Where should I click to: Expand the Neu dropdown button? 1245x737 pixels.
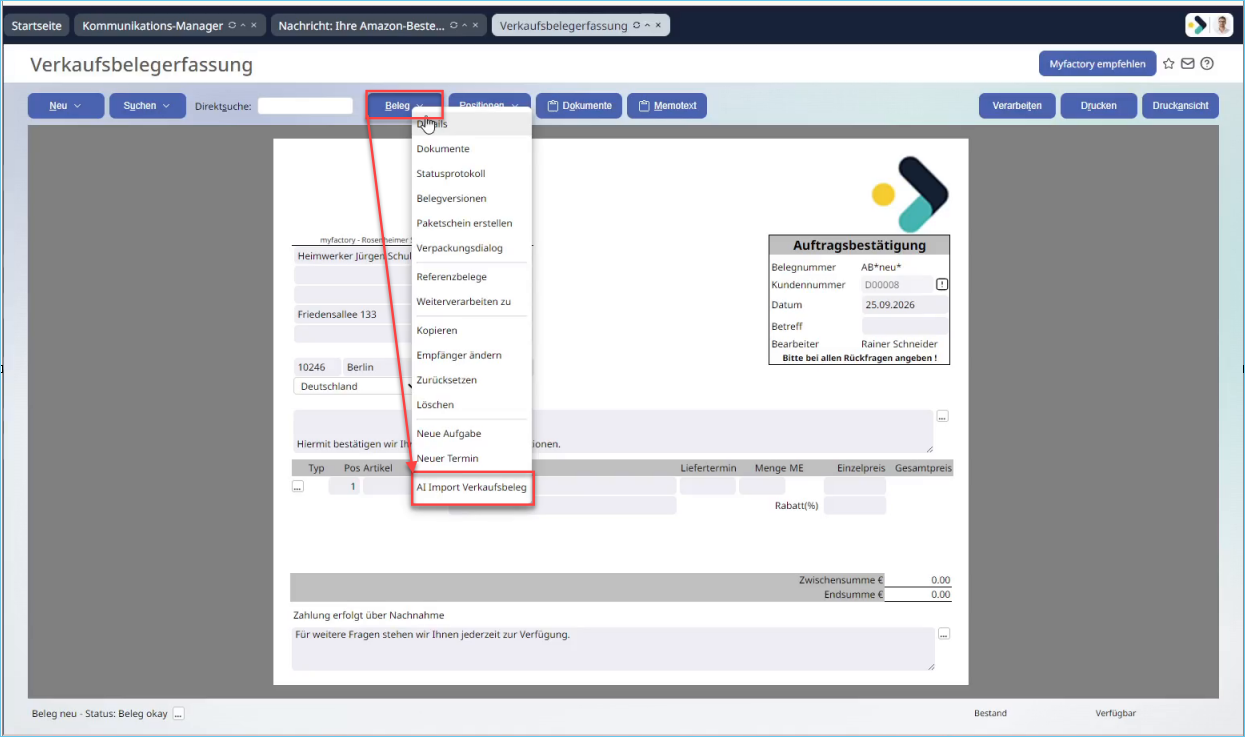point(65,106)
